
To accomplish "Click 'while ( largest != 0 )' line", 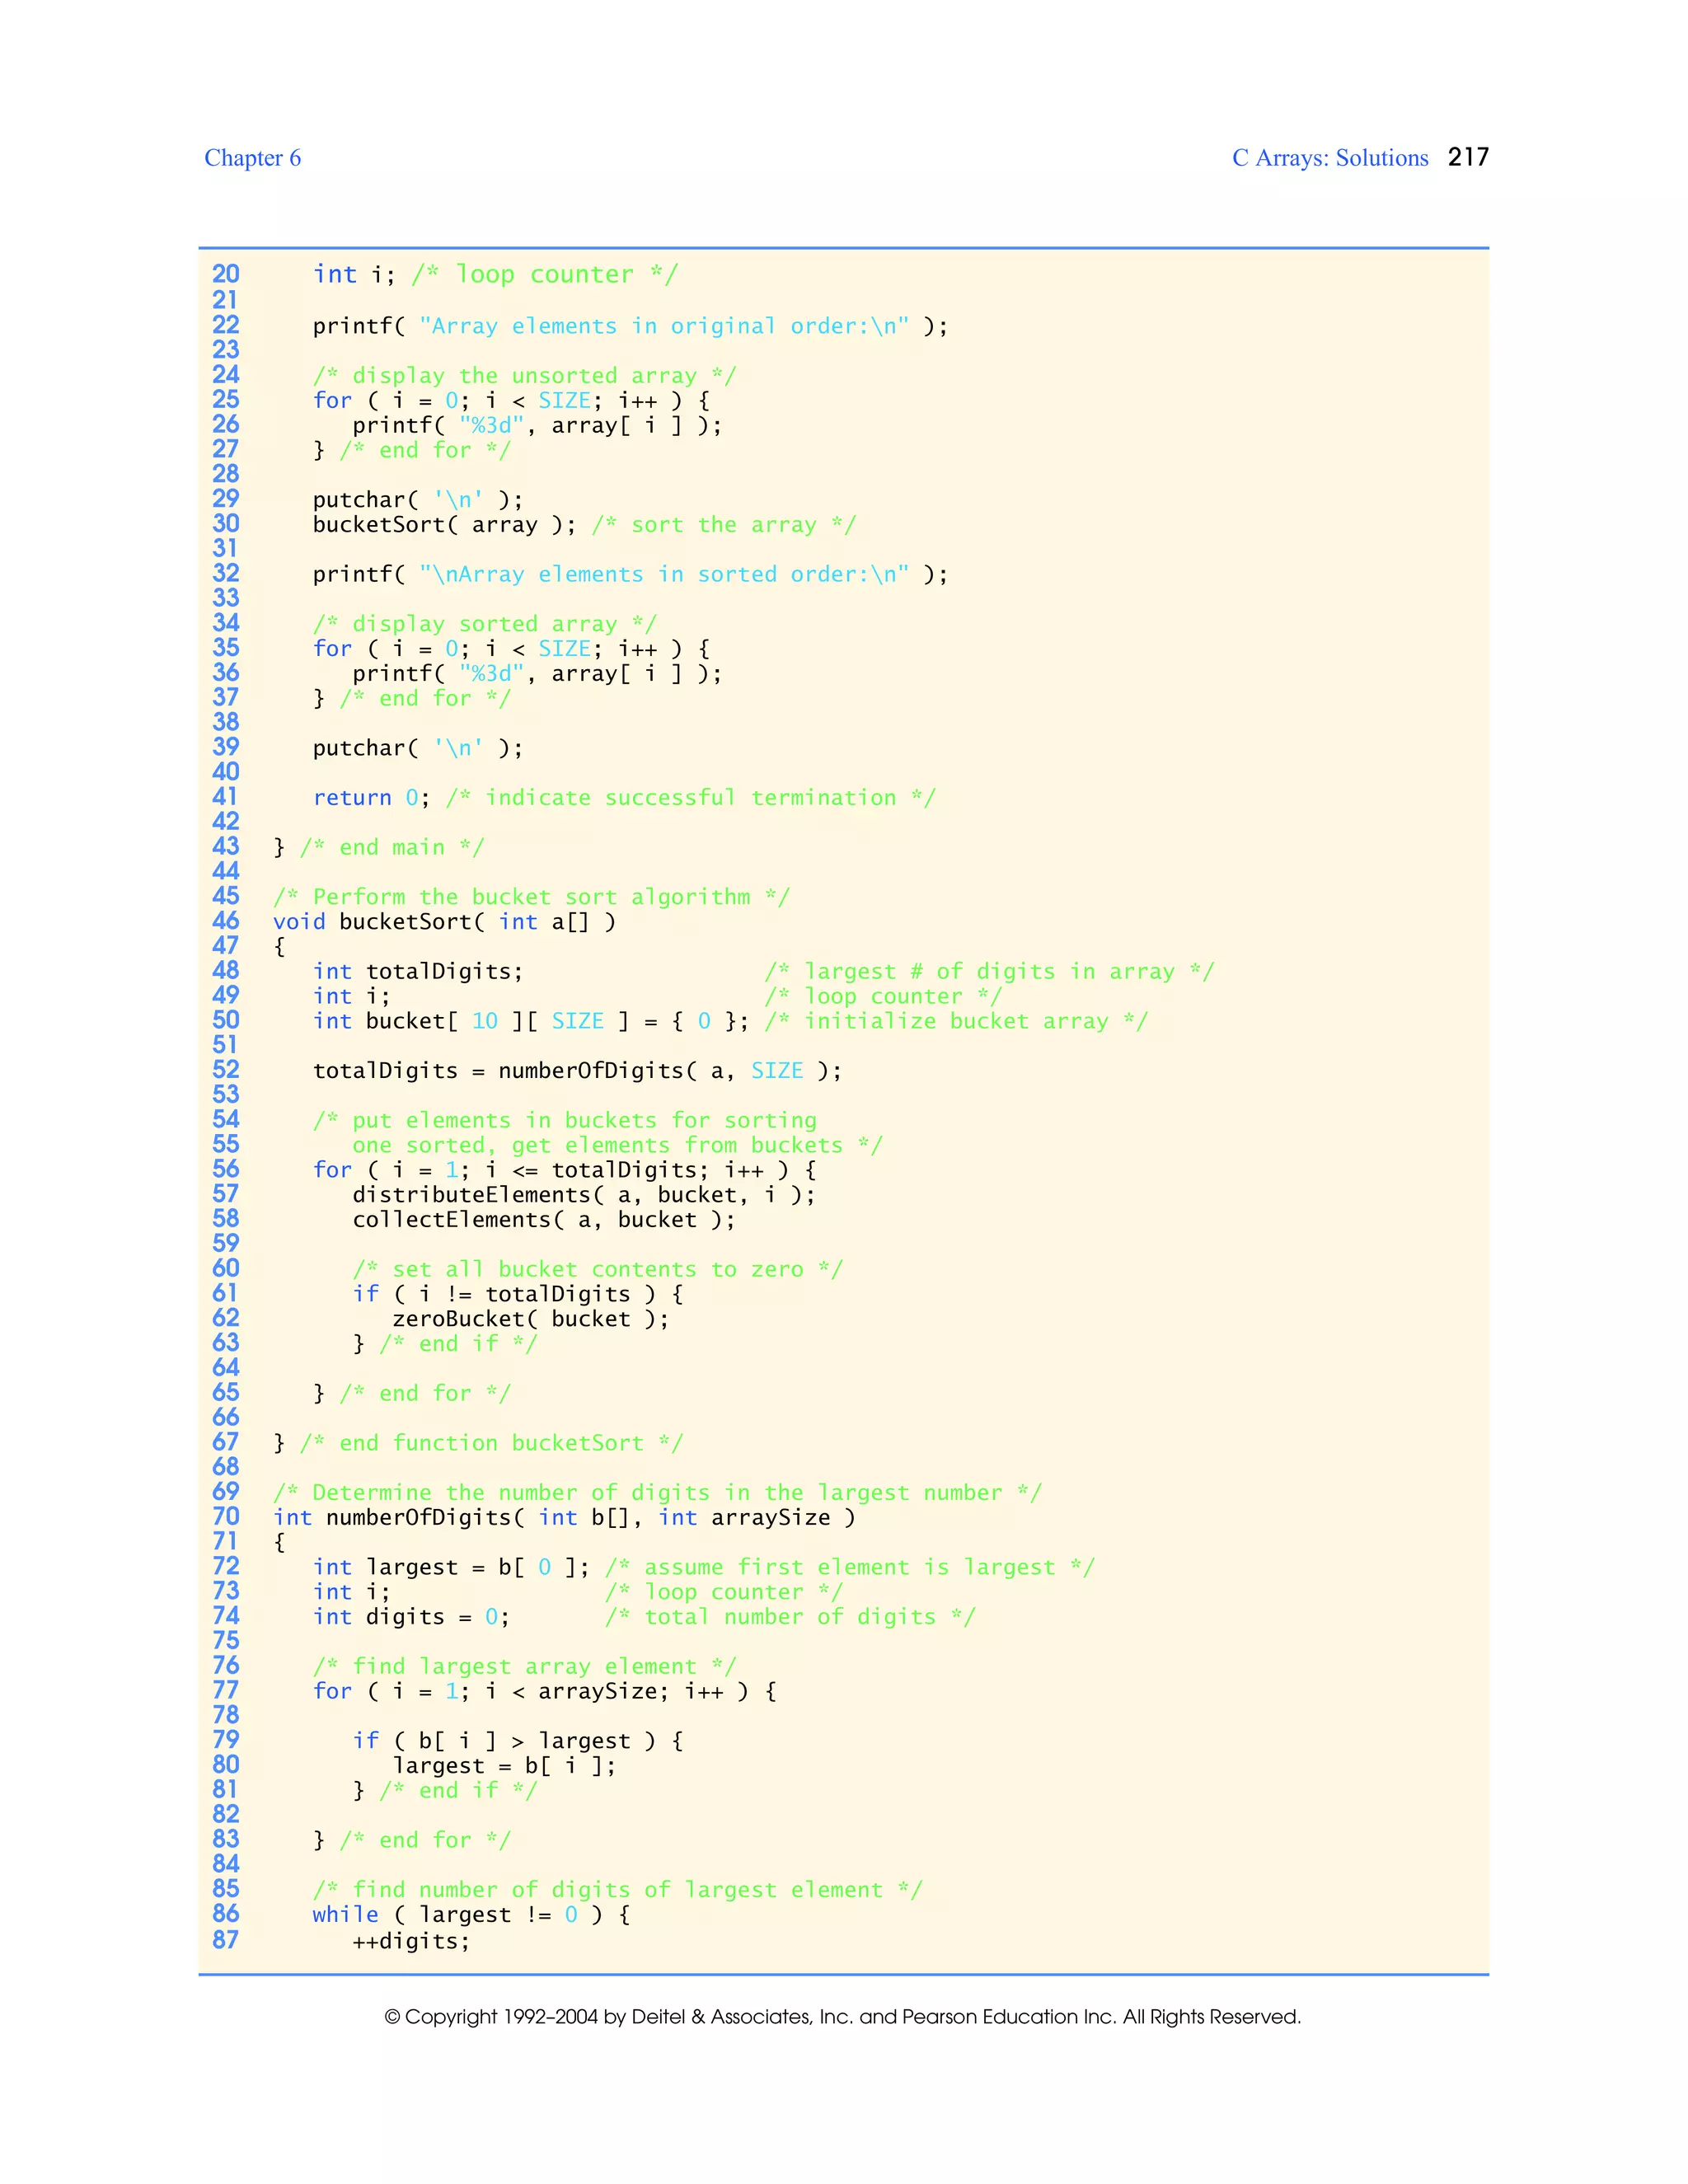I will 471,1915.
